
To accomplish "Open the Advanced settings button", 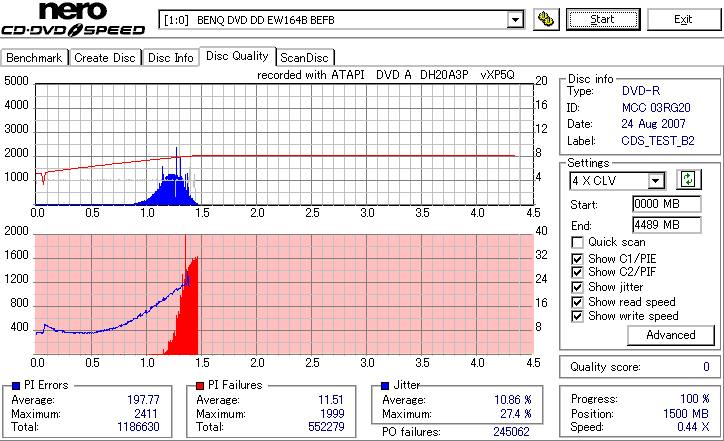I will click(x=670, y=335).
